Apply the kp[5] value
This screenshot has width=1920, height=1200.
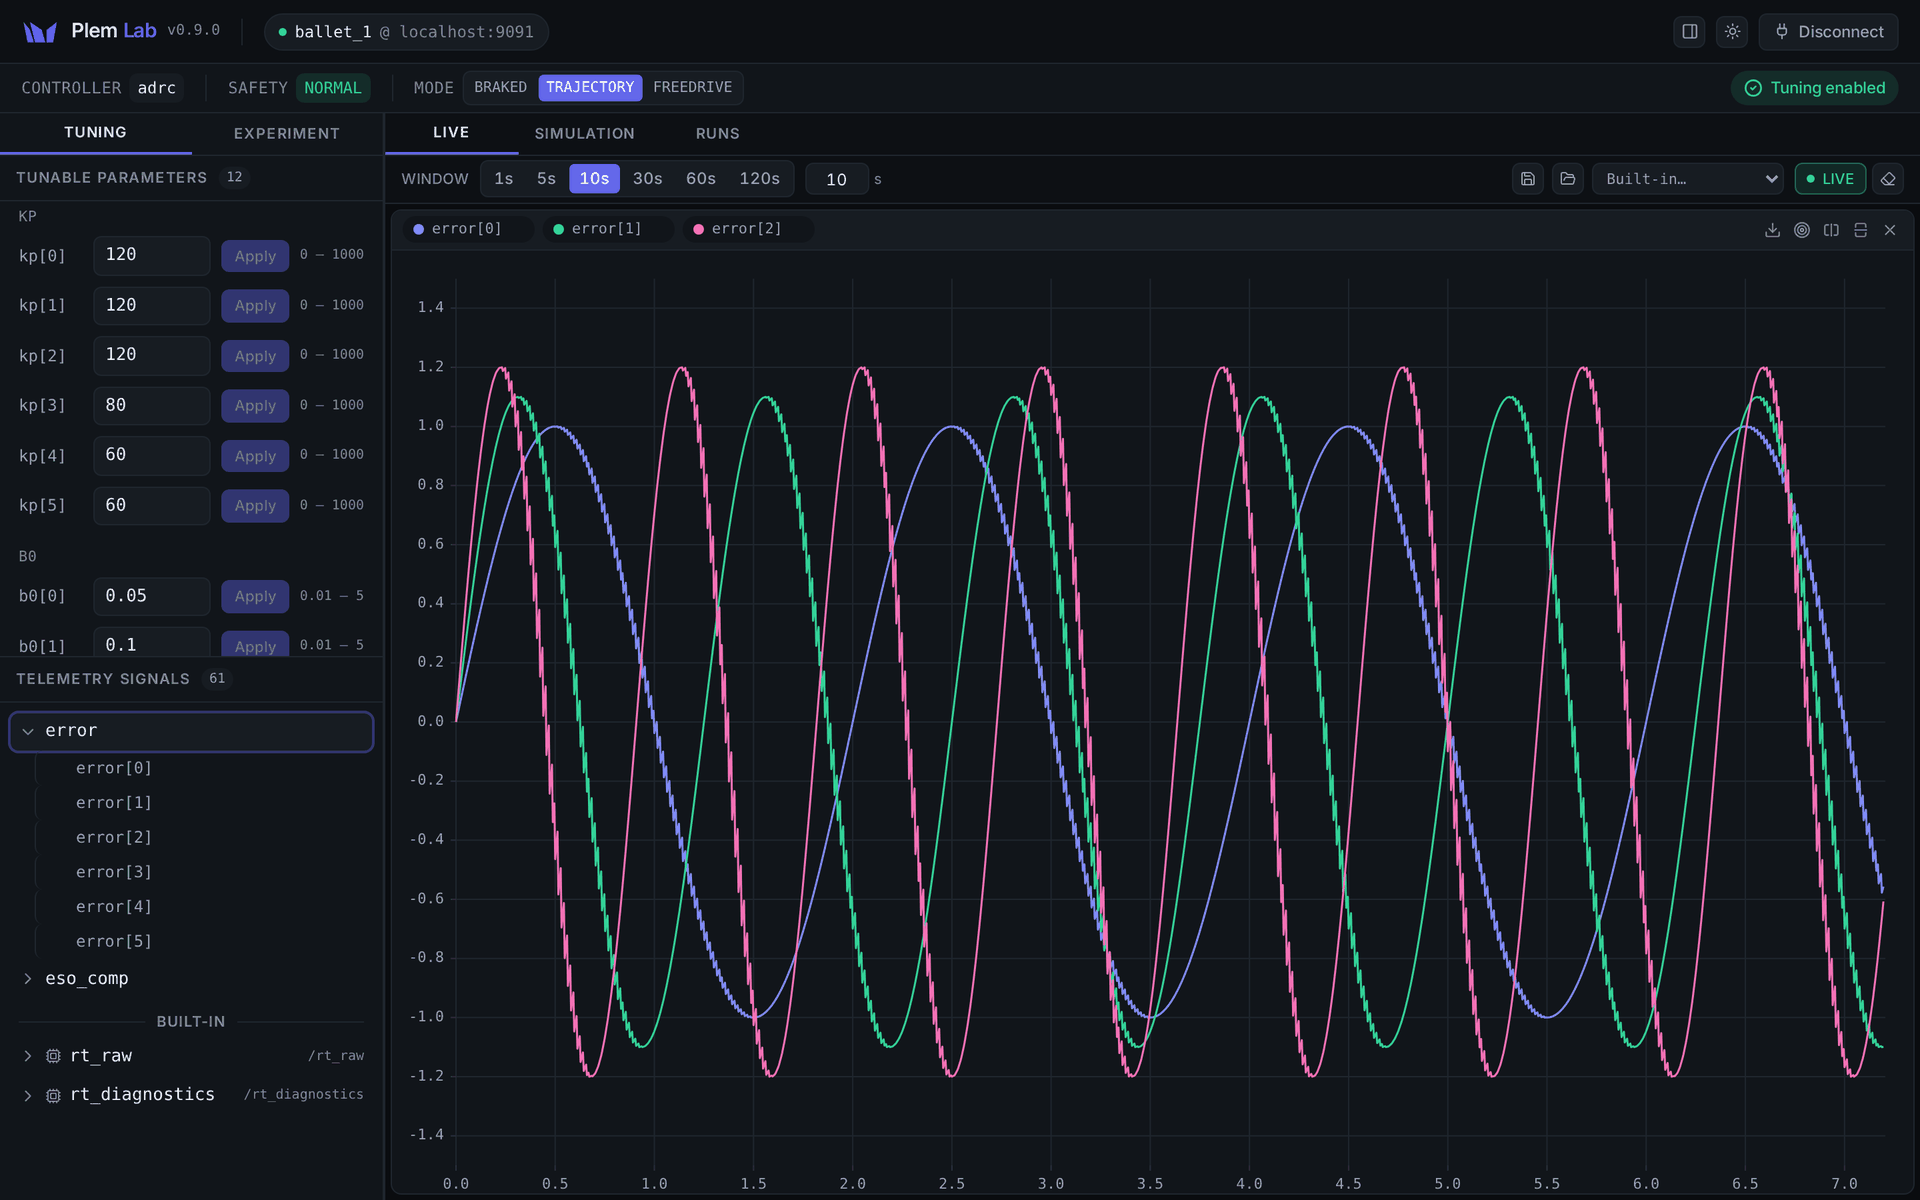pos(255,506)
